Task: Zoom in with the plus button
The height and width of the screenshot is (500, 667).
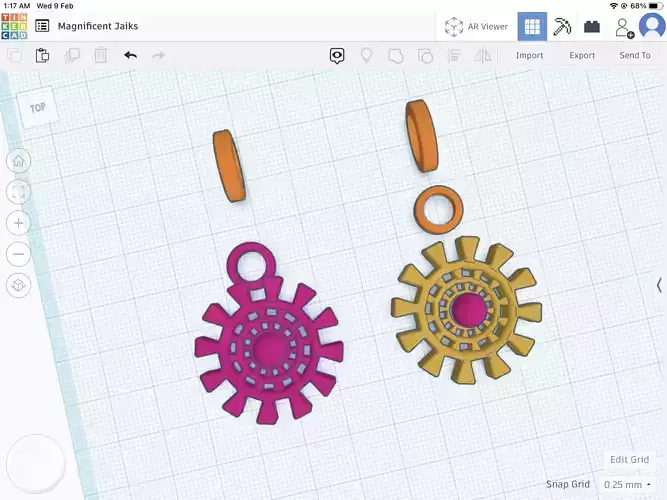Action: pyautogui.click(x=18, y=223)
